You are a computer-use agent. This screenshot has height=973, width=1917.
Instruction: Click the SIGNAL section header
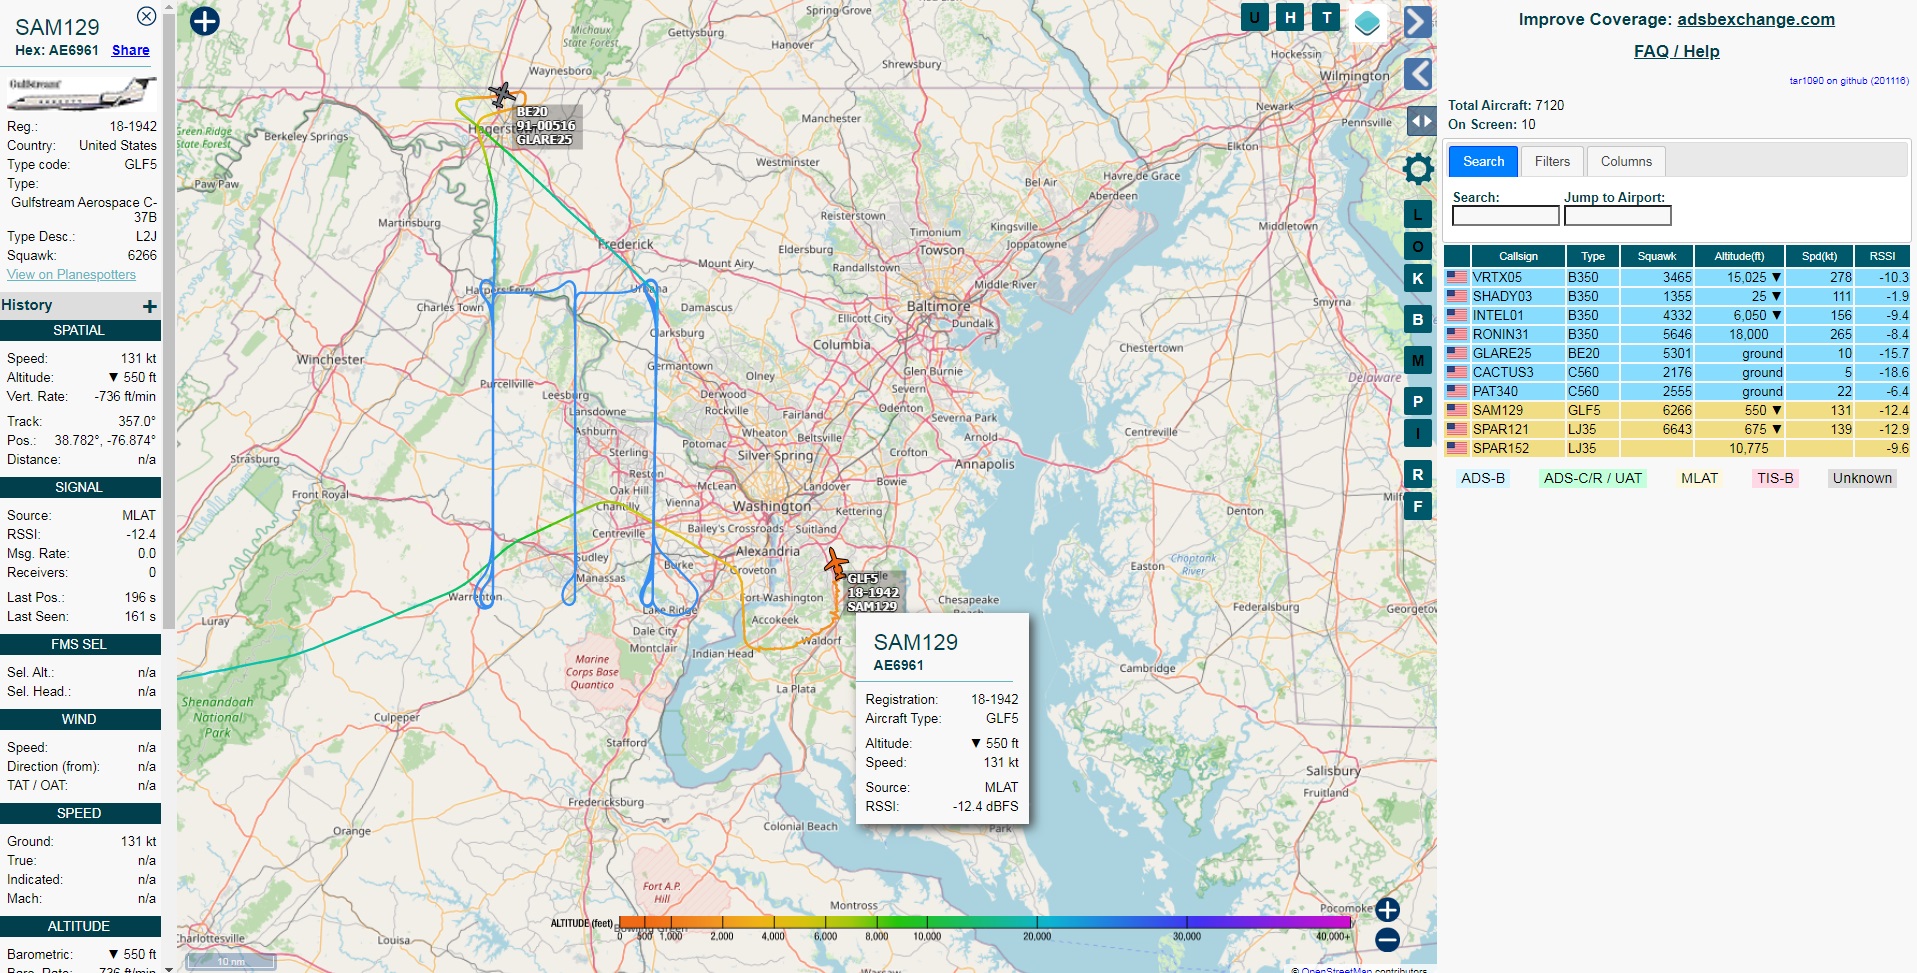[x=79, y=487]
